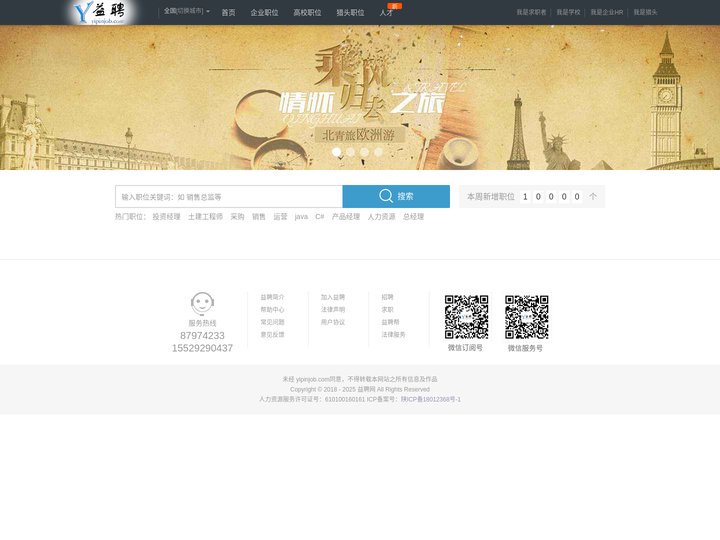
Task: Click the 本周新增职位 counter
Action: (532, 197)
